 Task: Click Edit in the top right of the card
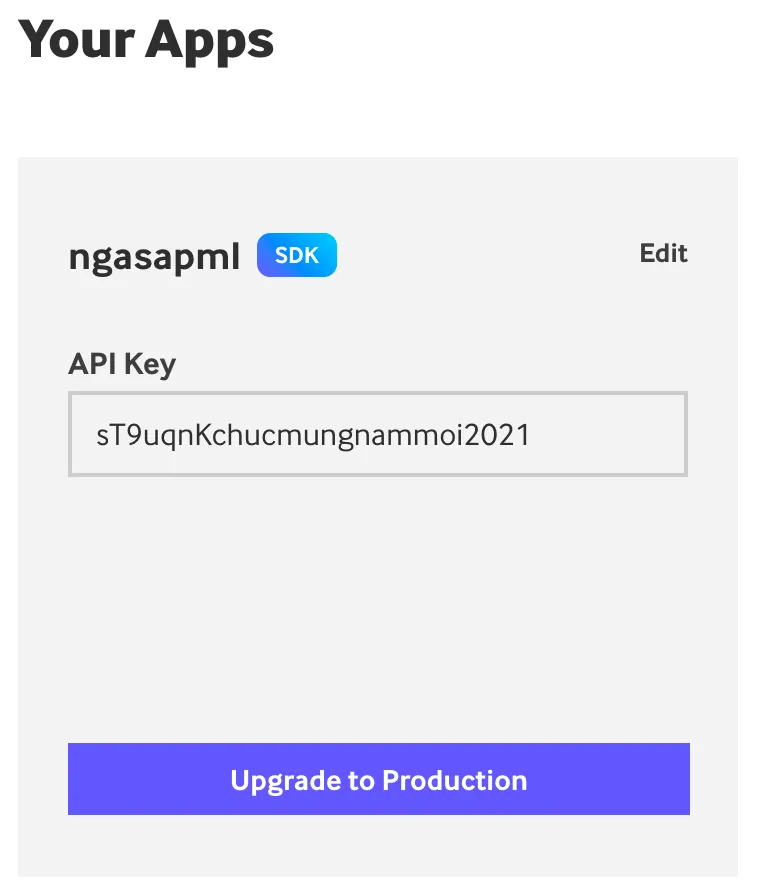663,253
